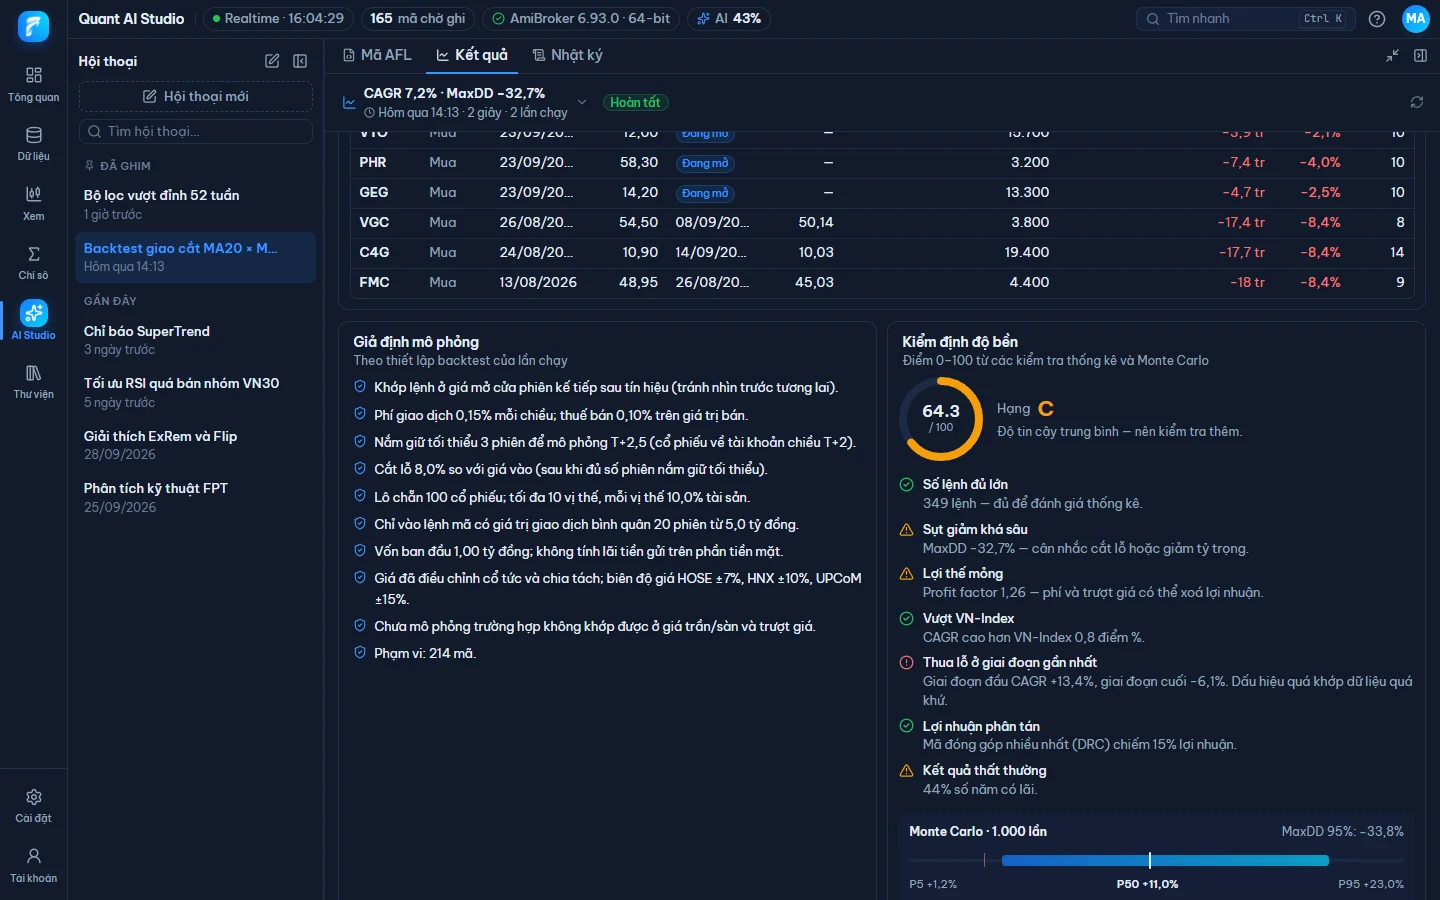Open the Xem chart view
Screen dimensions: 1440x900
point(33,203)
